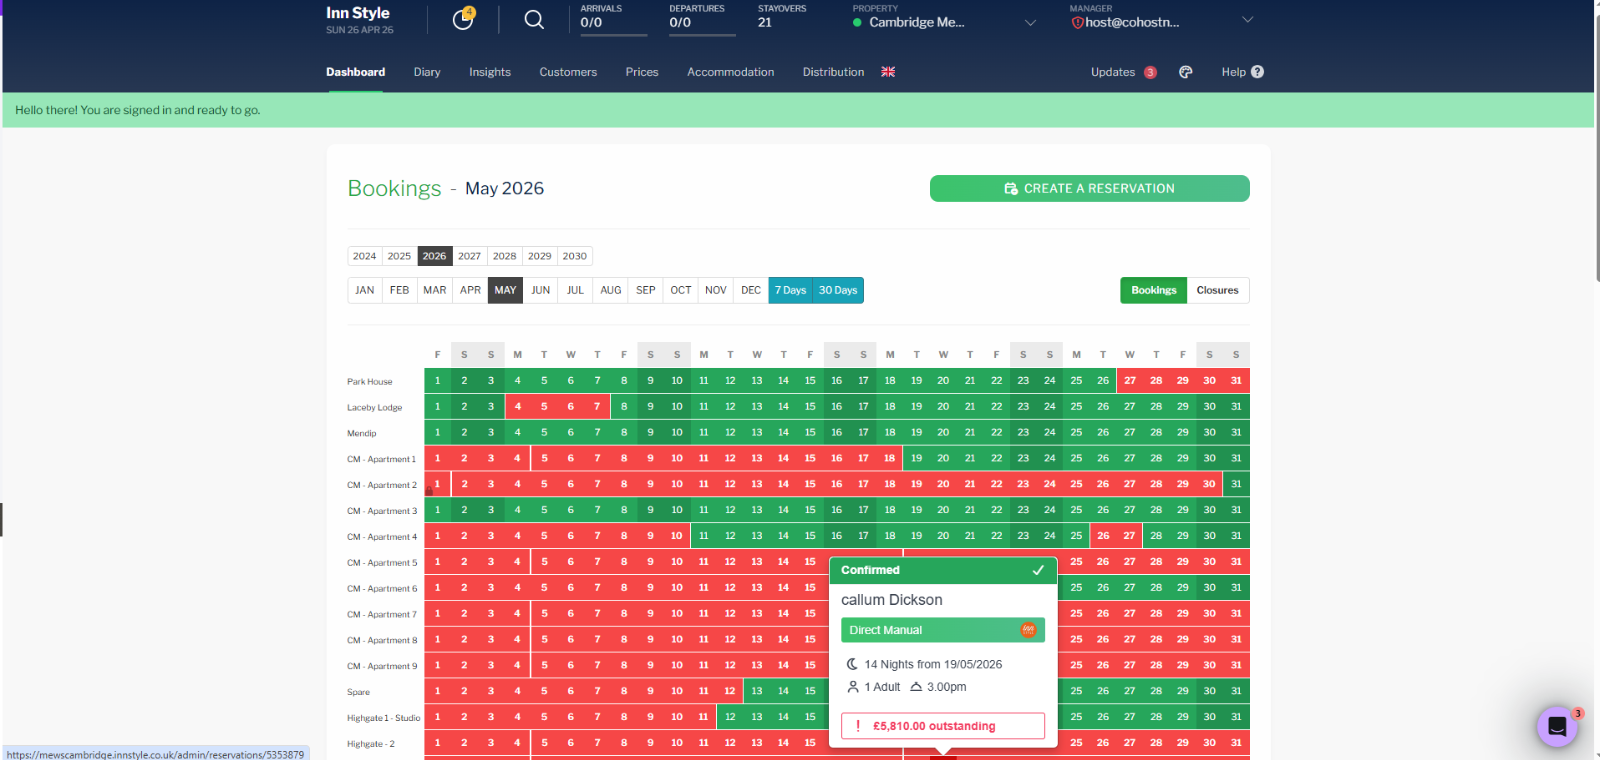Click the Updates badge showing 3
This screenshot has width=1600, height=760.
(x=1150, y=72)
